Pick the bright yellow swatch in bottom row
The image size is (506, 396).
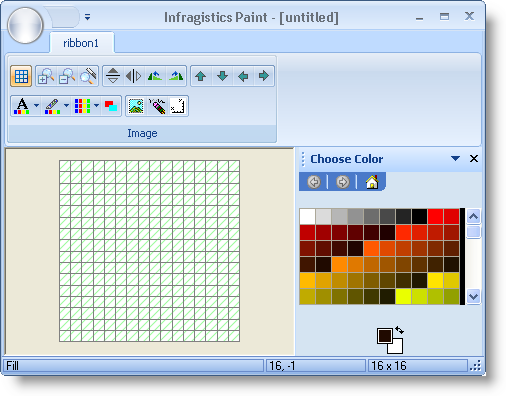403,296
